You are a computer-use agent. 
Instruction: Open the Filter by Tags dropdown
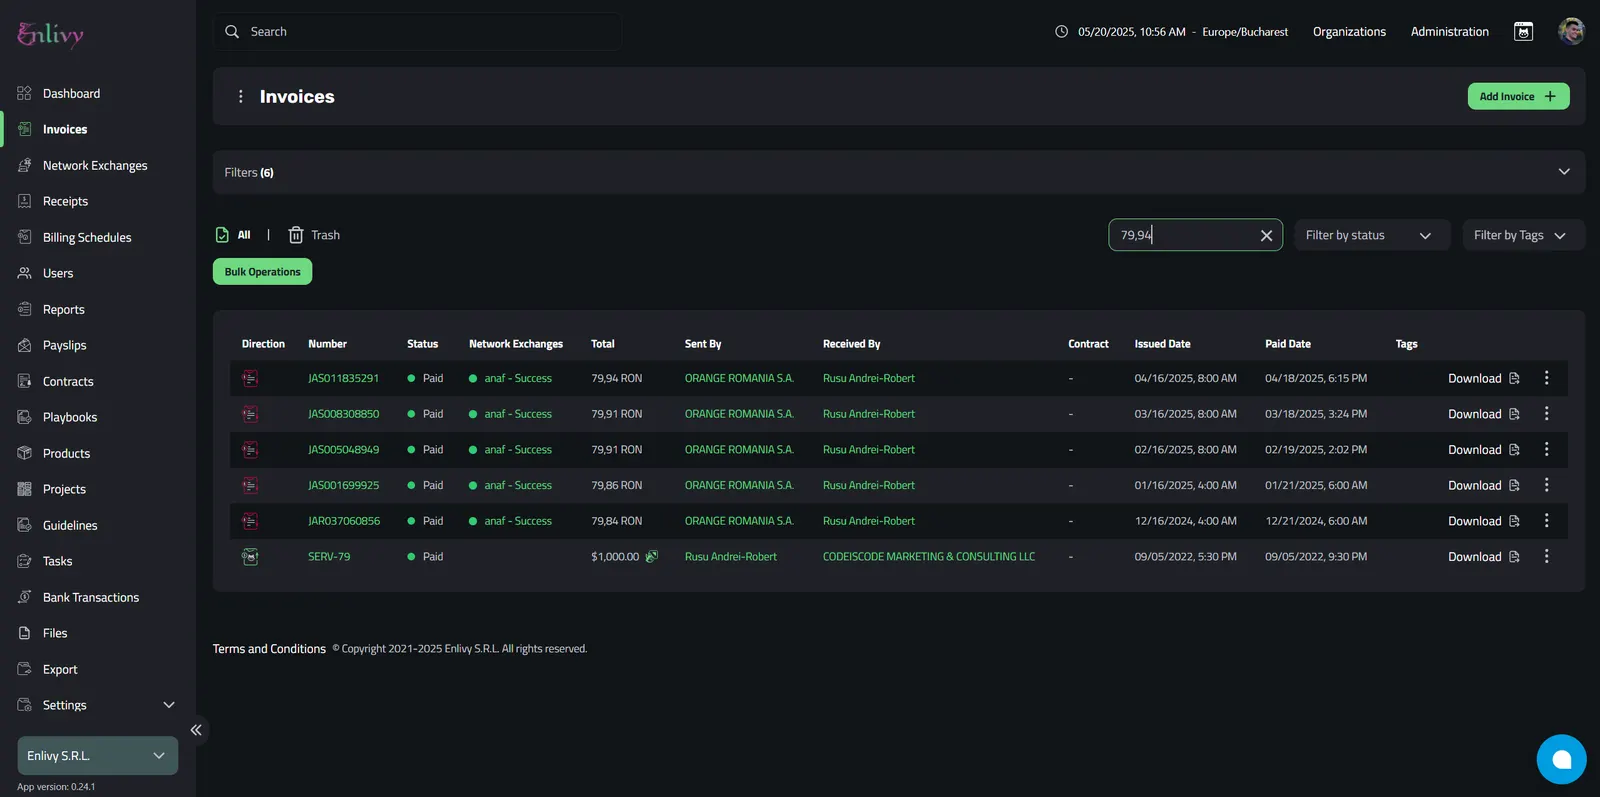(x=1523, y=235)
